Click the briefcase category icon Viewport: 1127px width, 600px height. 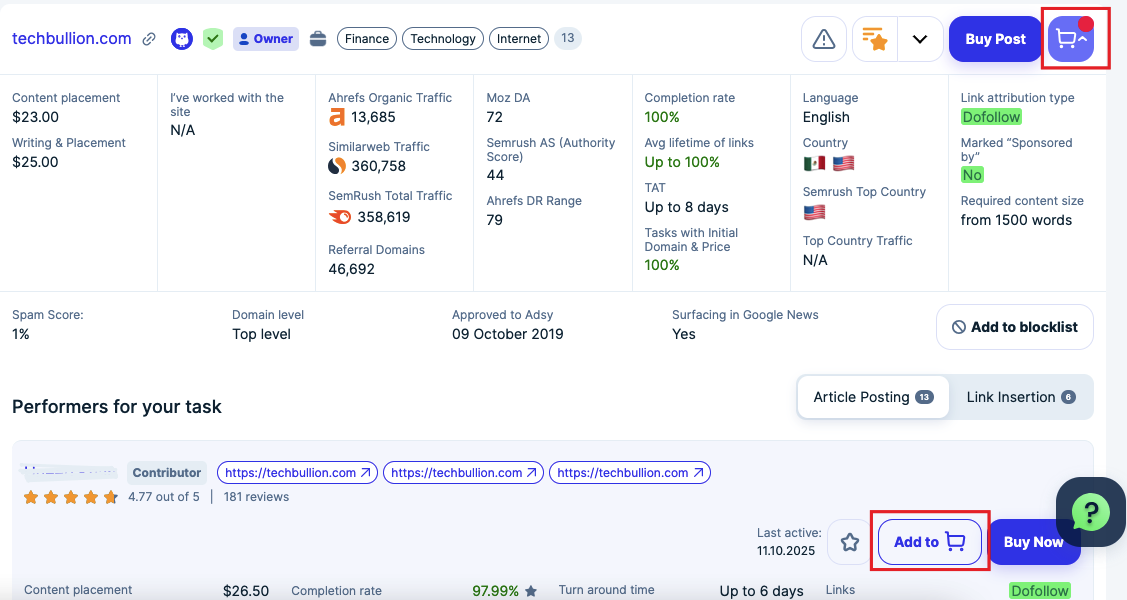point(318,39)
